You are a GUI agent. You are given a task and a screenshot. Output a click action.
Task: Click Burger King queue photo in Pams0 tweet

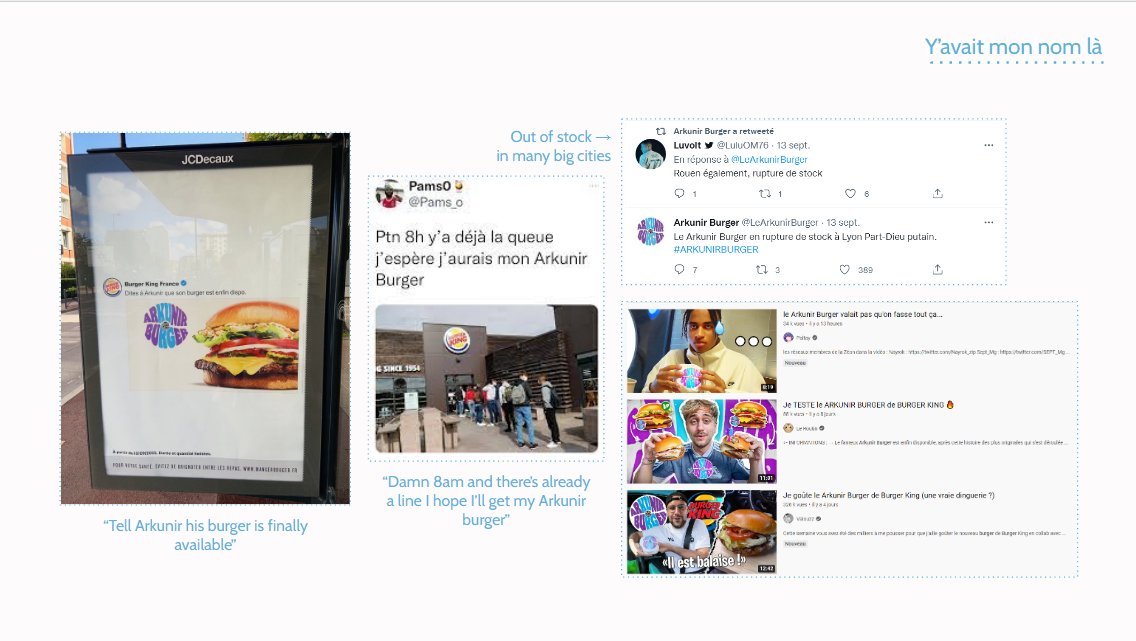tap(487, 378)
